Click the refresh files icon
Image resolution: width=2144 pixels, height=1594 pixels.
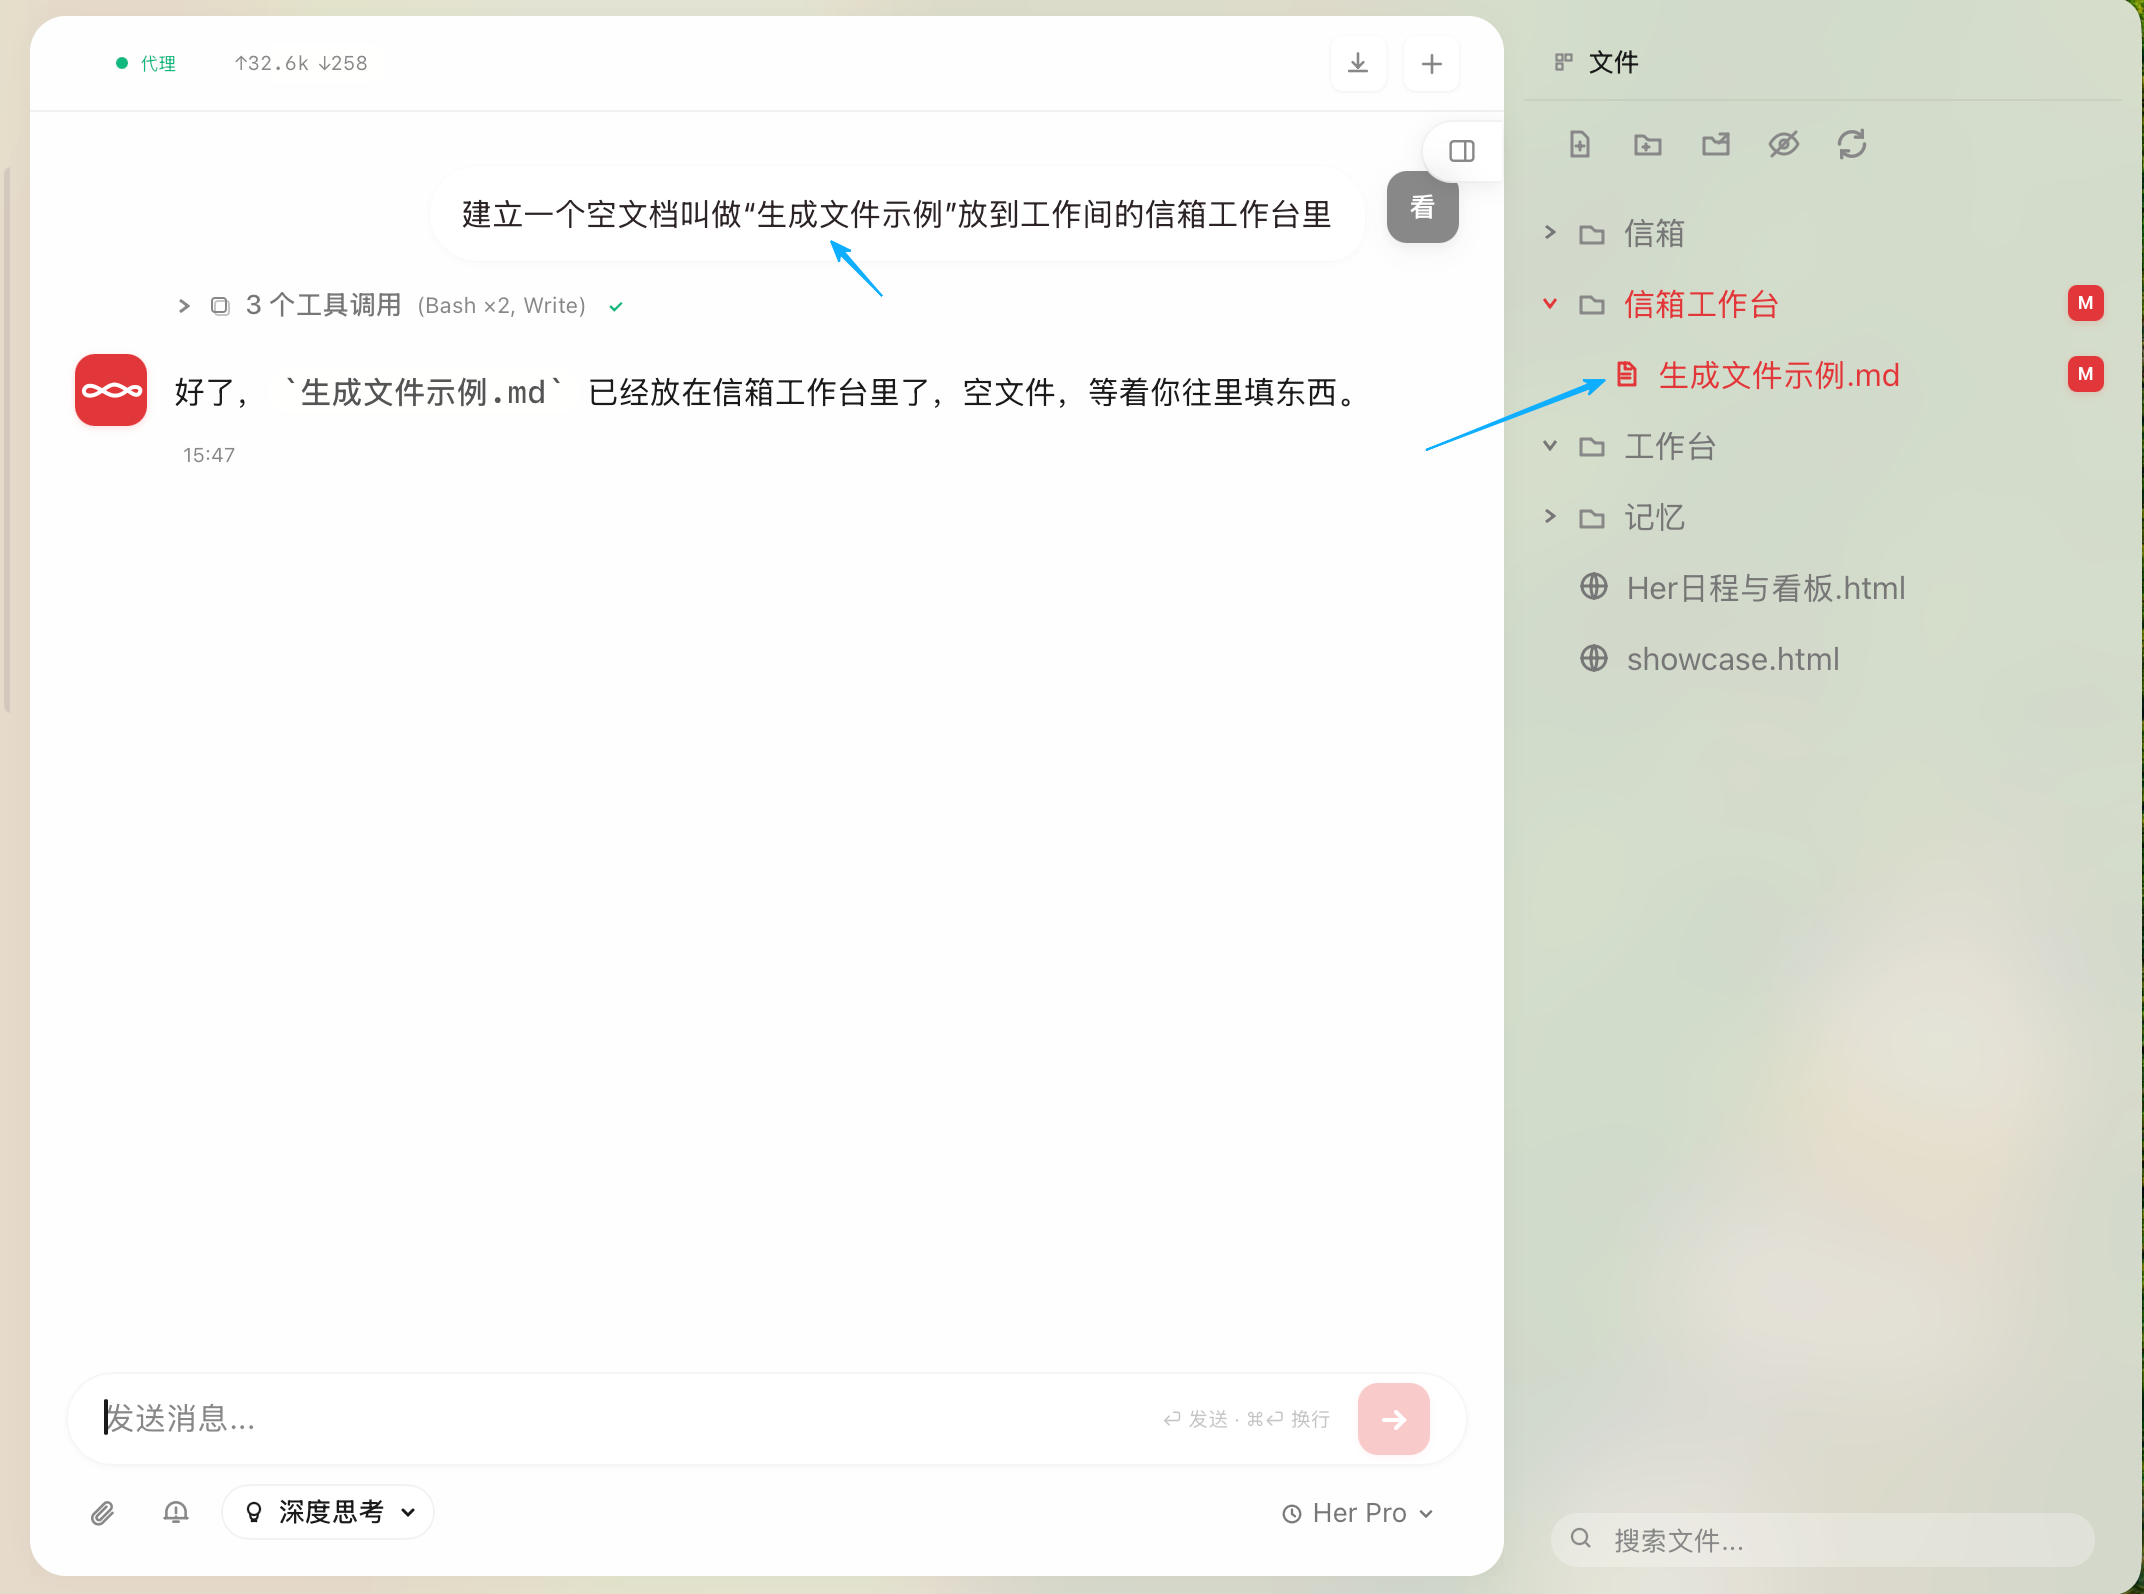(x=1852, y=144)
